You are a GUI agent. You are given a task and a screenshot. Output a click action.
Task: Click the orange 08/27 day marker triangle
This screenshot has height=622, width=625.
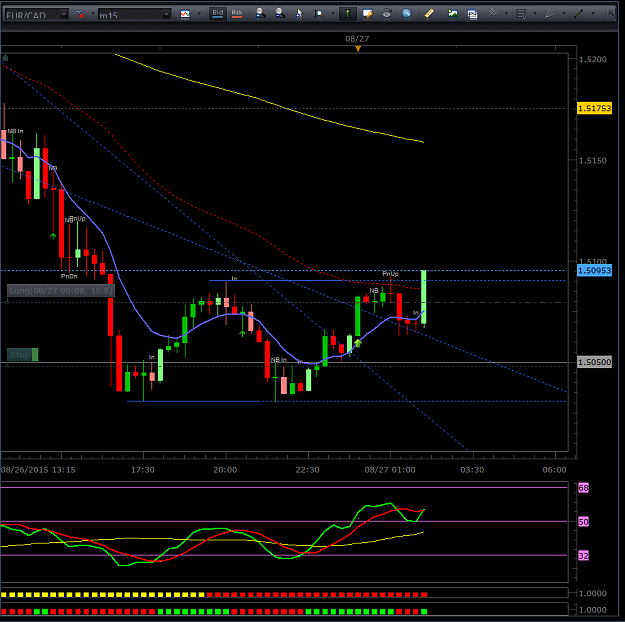358,49
